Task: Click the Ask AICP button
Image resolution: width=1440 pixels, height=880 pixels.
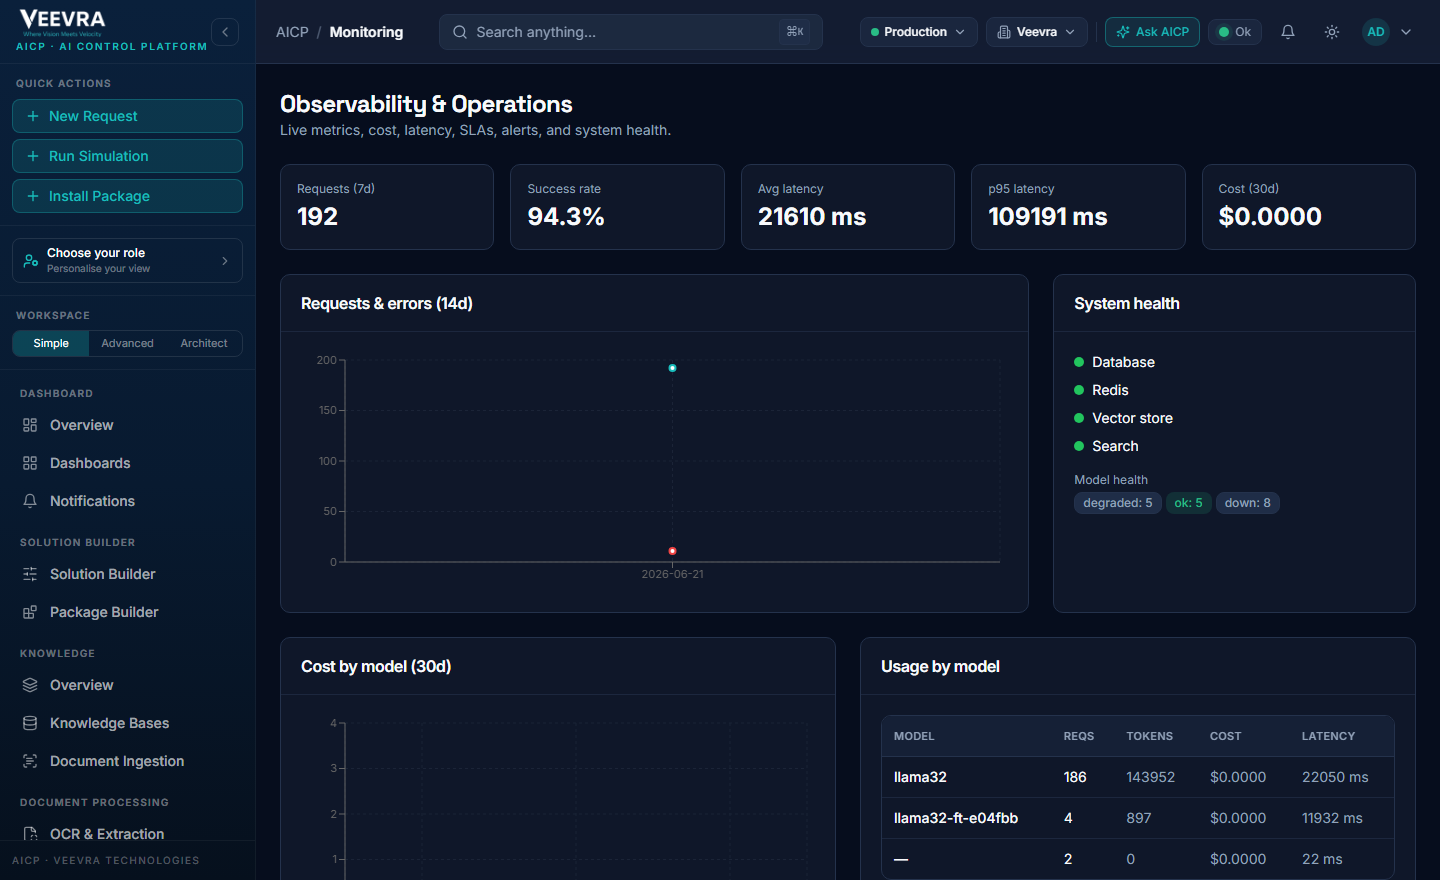Action: click(x=1152, y=32)
